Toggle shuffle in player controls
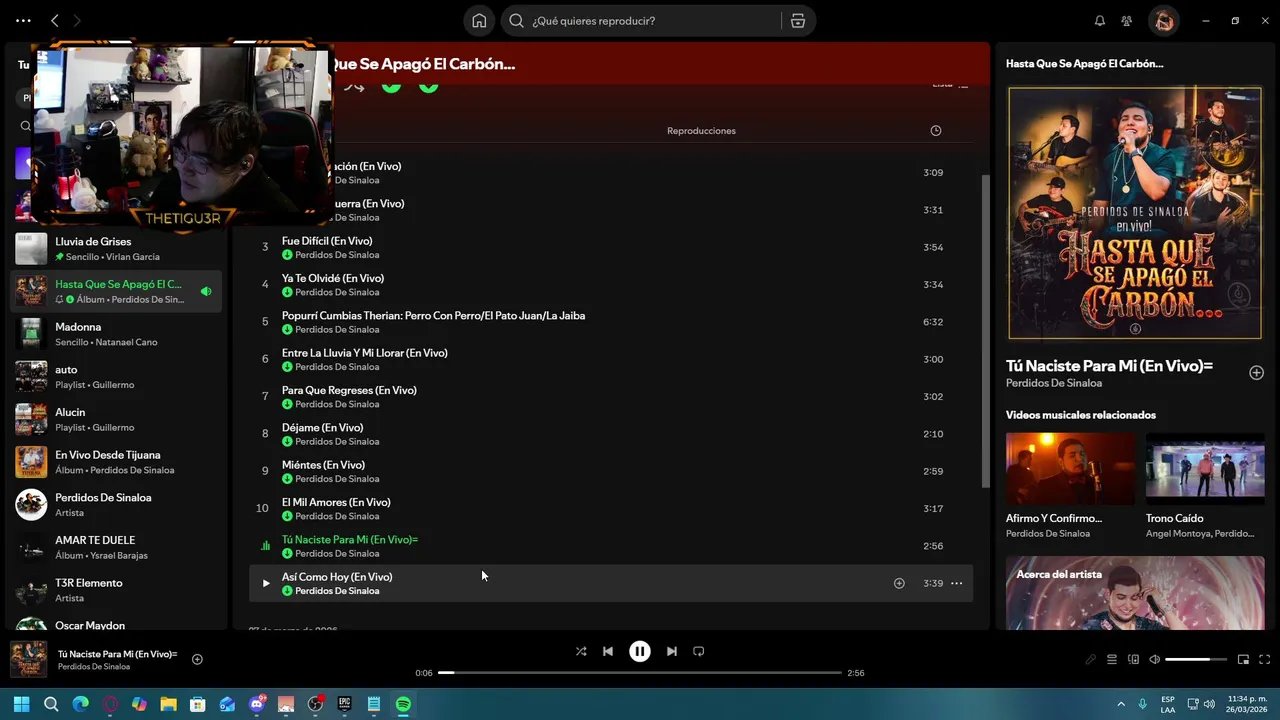Image resolution: width=1280 pixels, height=720 pixels. tap(581, 651)
